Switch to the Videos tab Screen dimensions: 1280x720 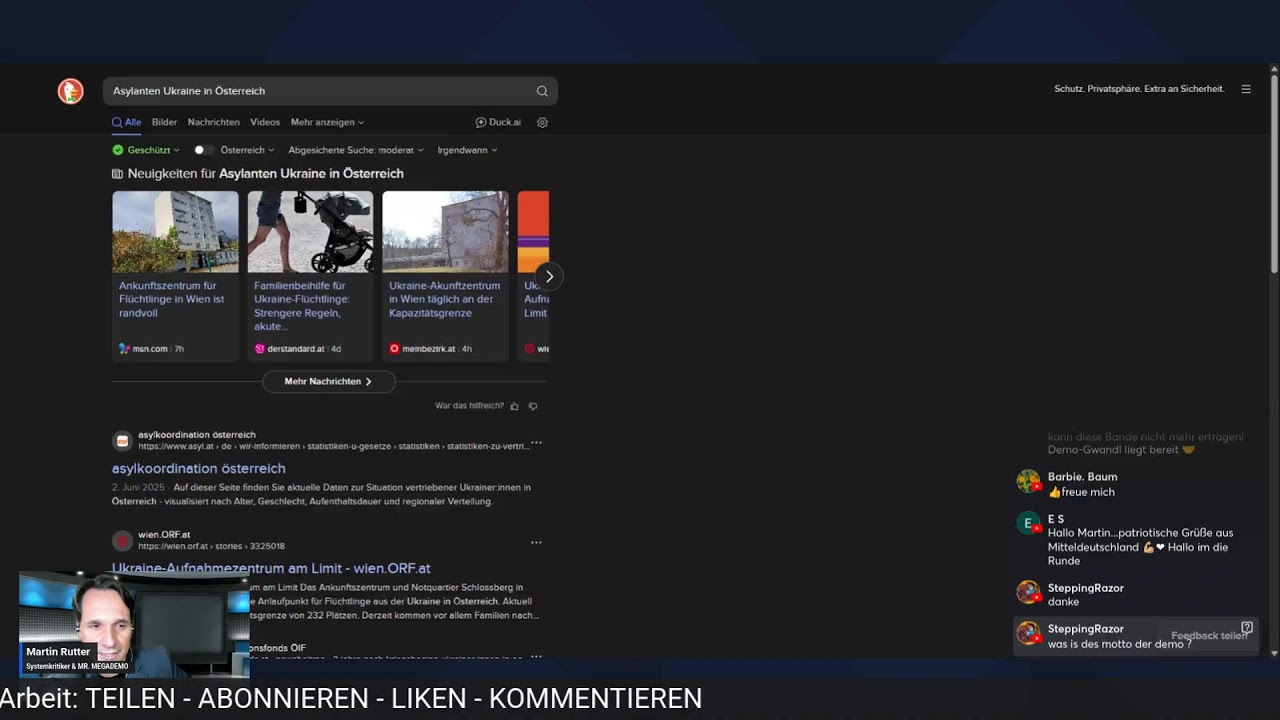(265, 122)
